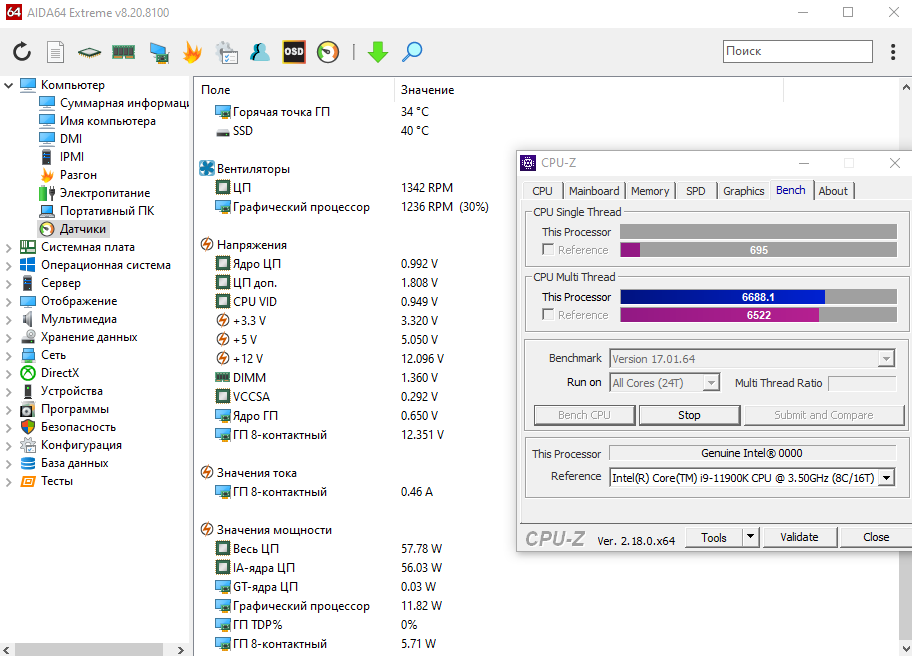Click the Close button in CPU-Z
Viewport: 912px width, 656px height.
(x=875, y=537)
